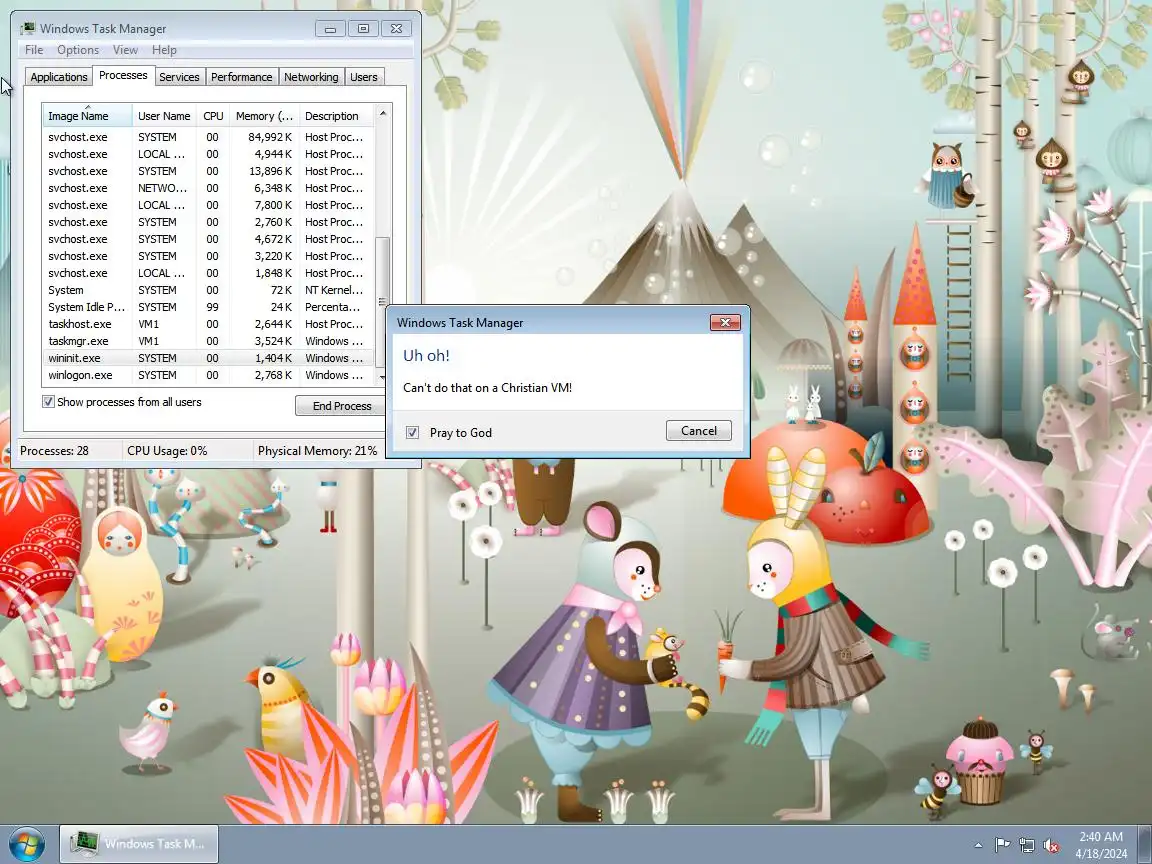This screenshot has width=1152, height=864.
Task: Uncheck Show processes from all users
Action: [48, 402]
